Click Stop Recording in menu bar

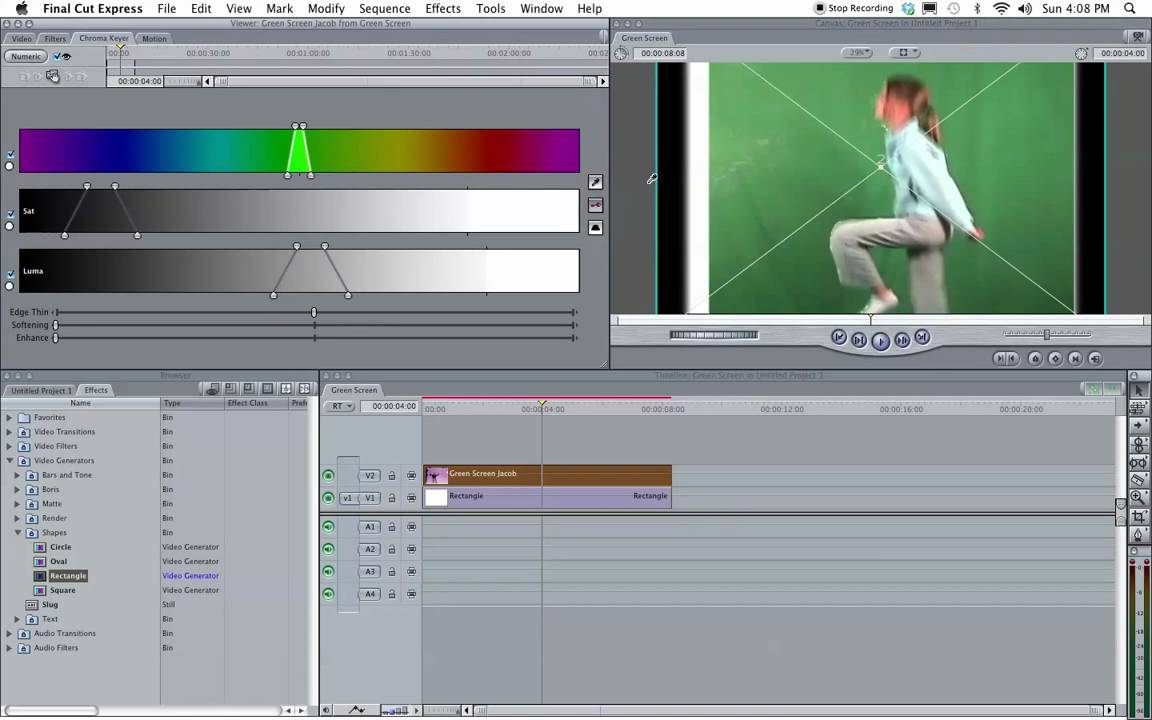[x=853, y=8]
